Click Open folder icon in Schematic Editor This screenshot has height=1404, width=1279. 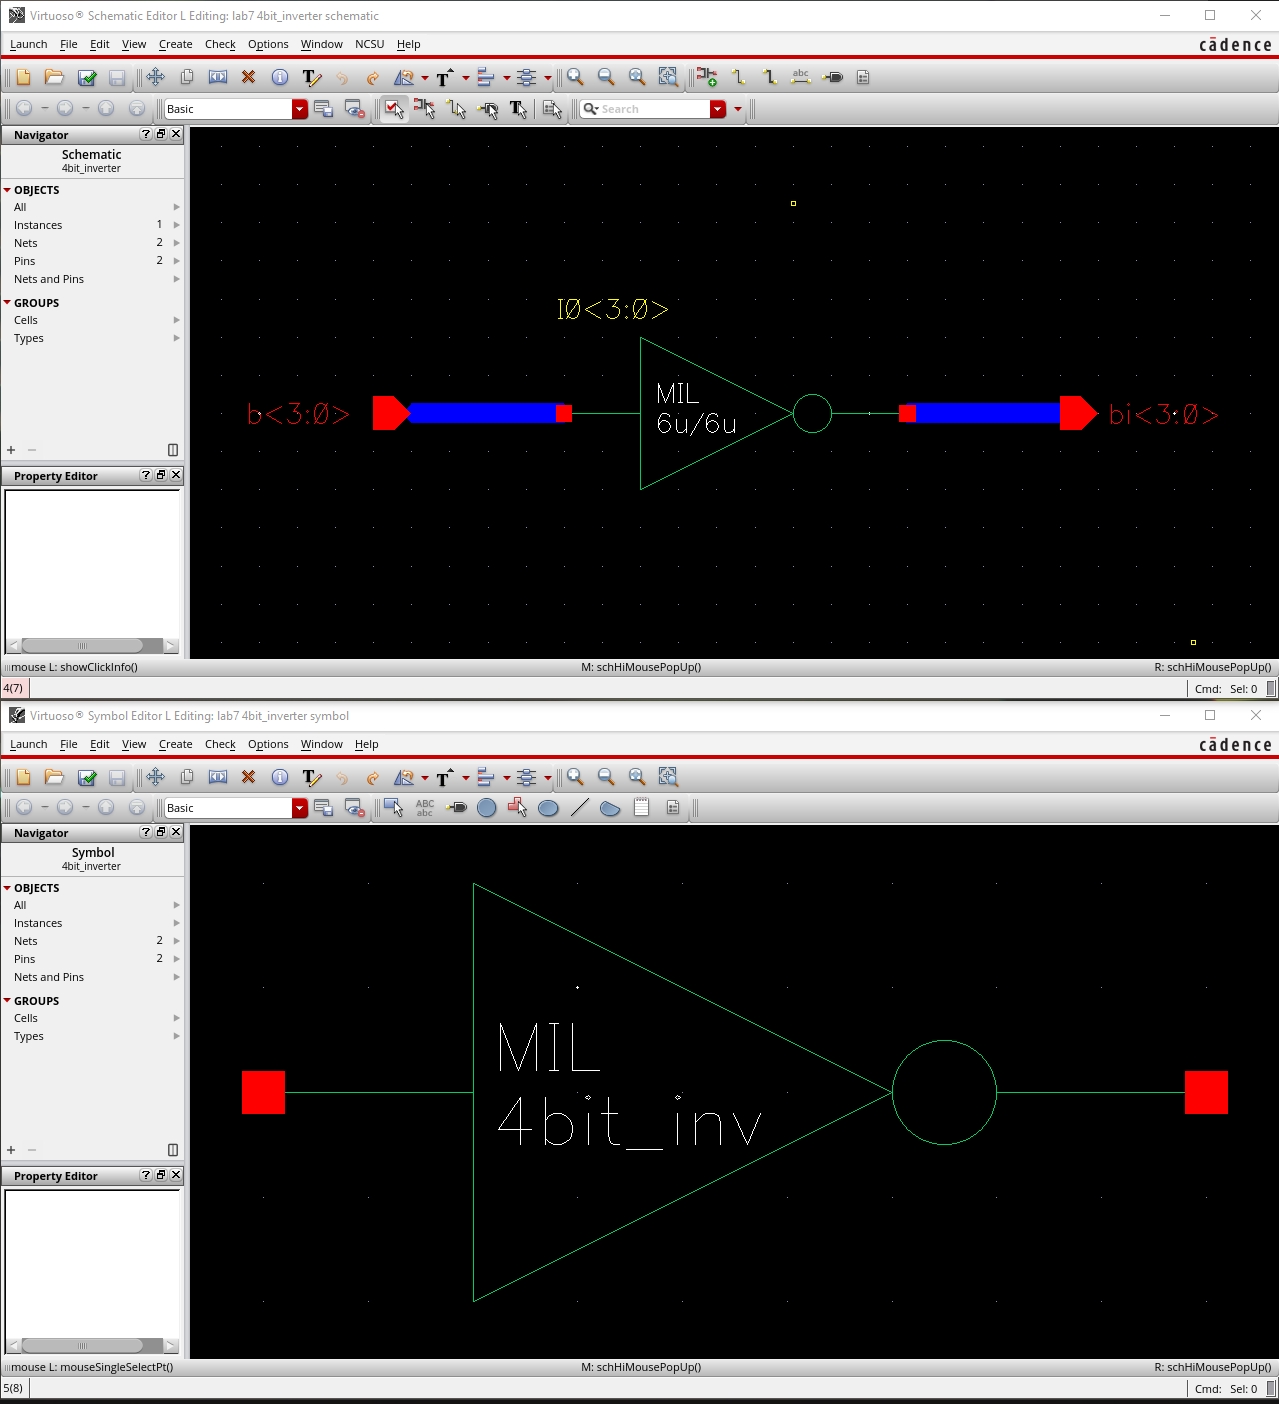click(x=54, y=77)
